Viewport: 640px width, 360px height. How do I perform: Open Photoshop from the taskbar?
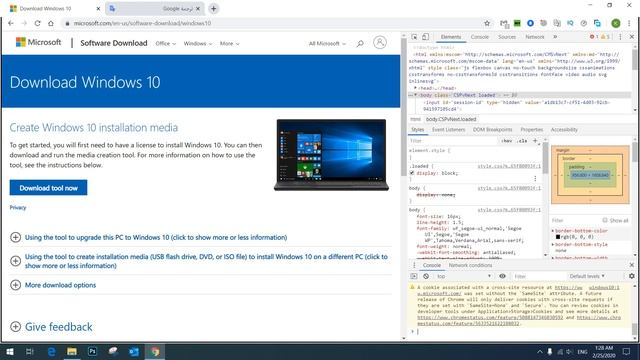point(92,351)
